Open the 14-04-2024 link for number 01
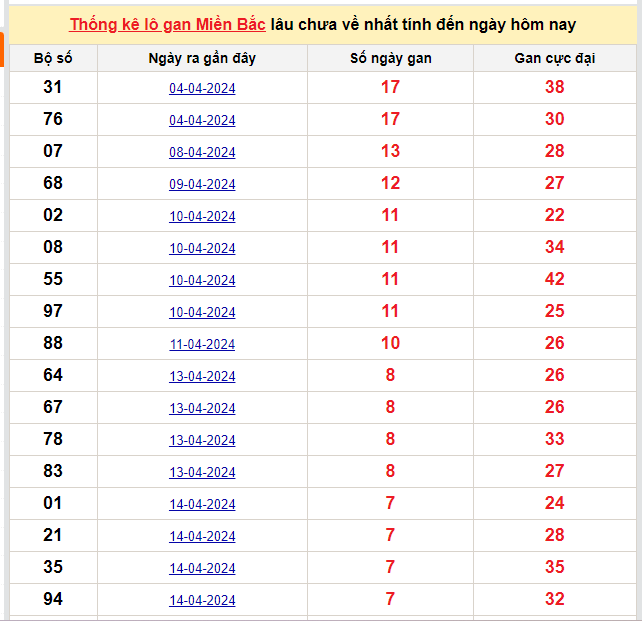 click(202, 504)
